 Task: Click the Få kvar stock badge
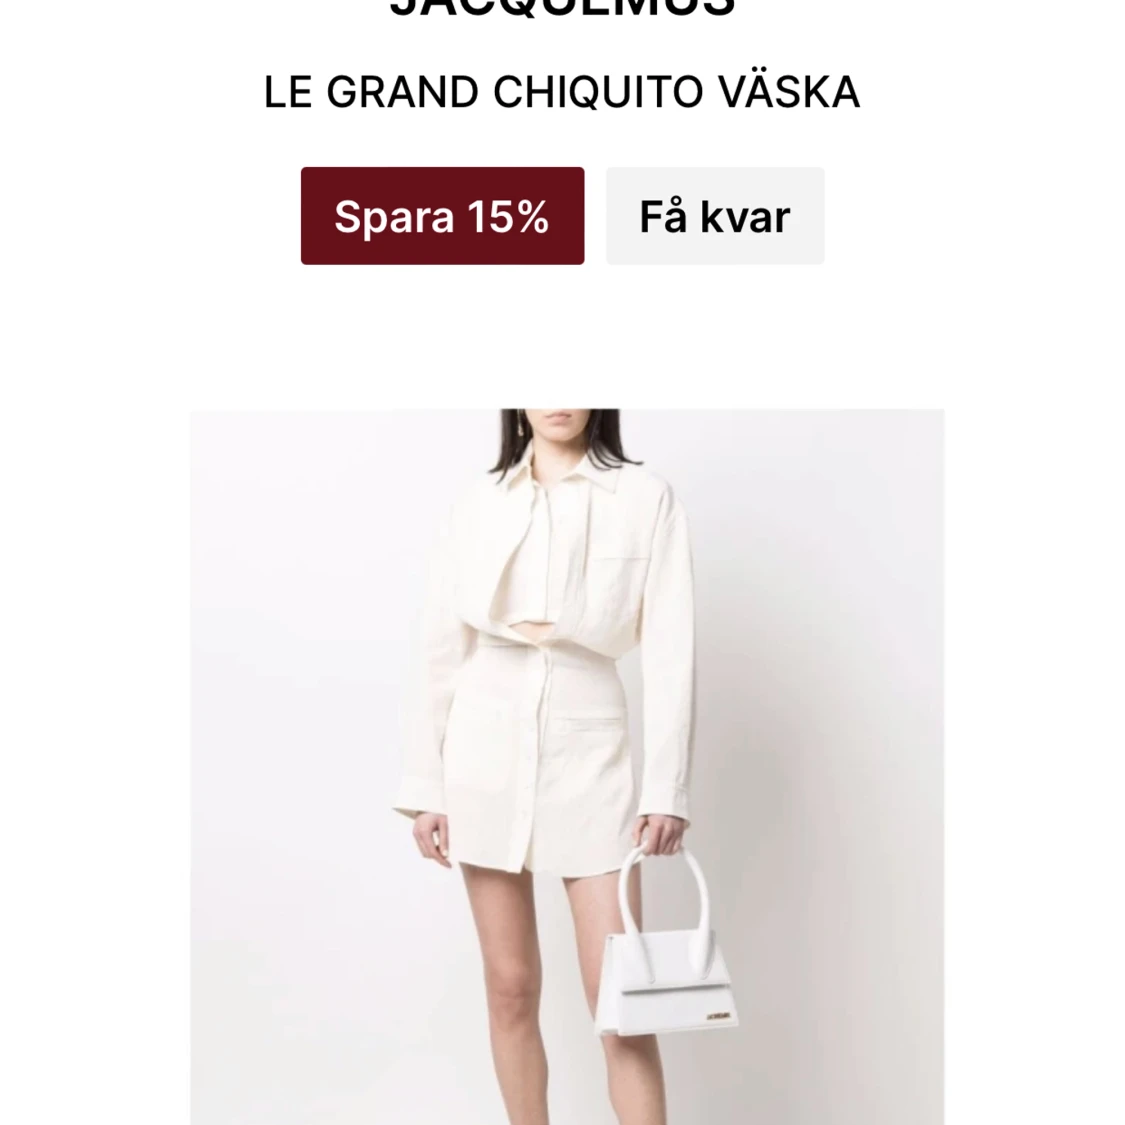[715, 216]
